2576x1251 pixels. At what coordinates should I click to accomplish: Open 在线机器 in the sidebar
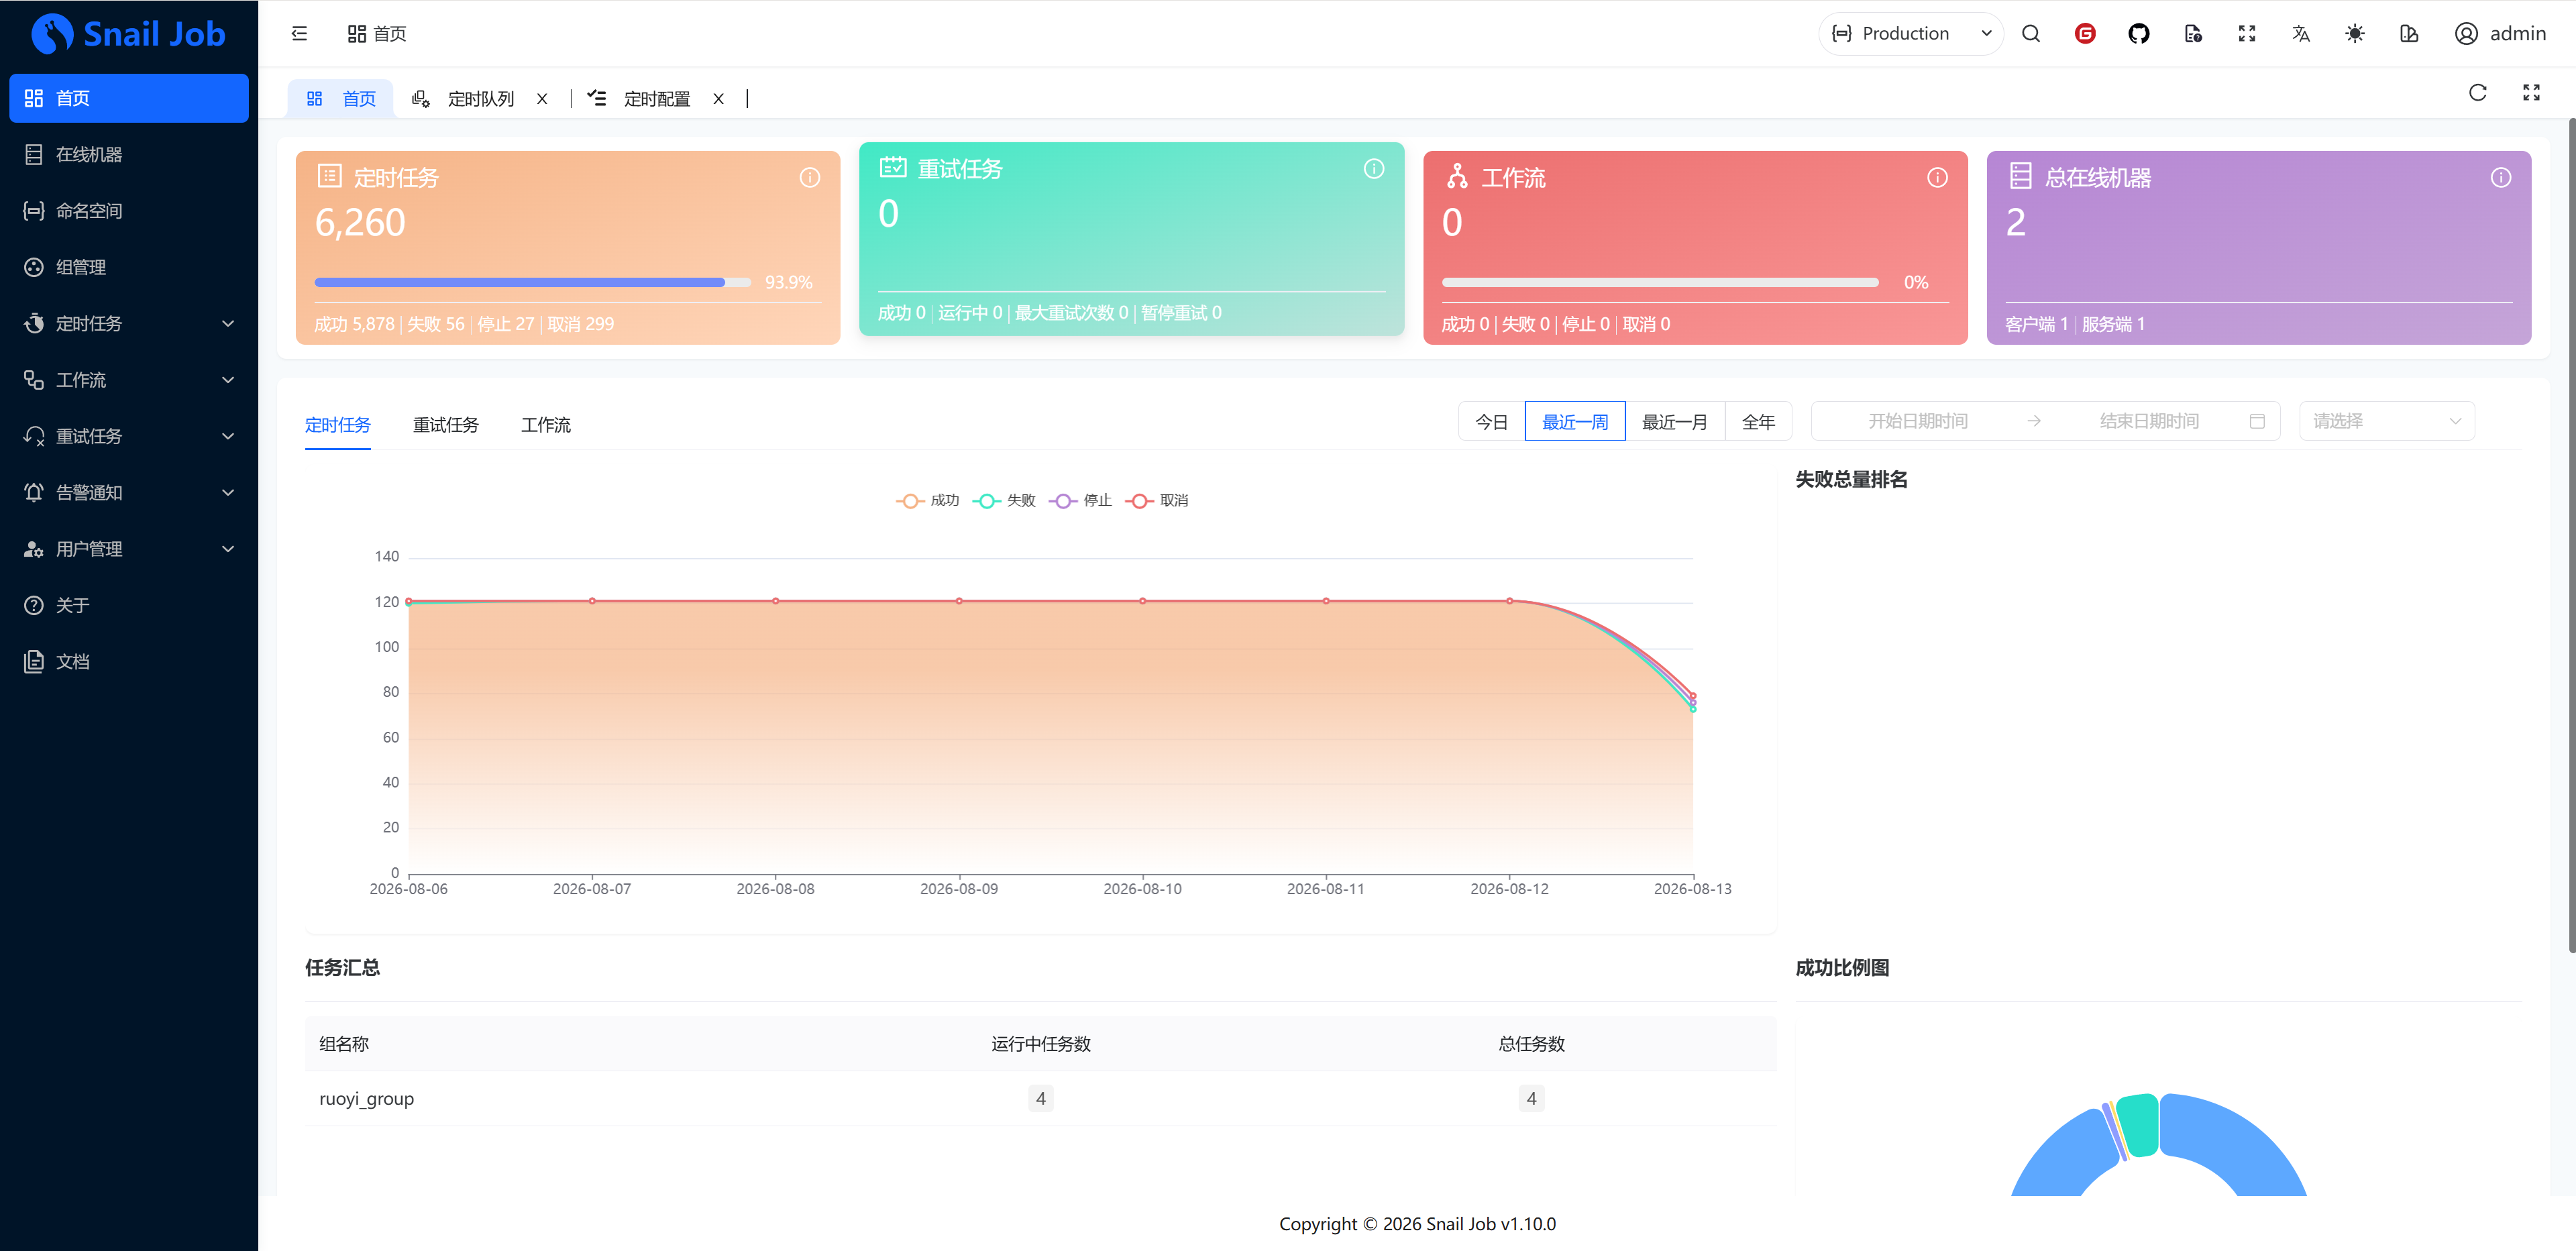point(129,154)
